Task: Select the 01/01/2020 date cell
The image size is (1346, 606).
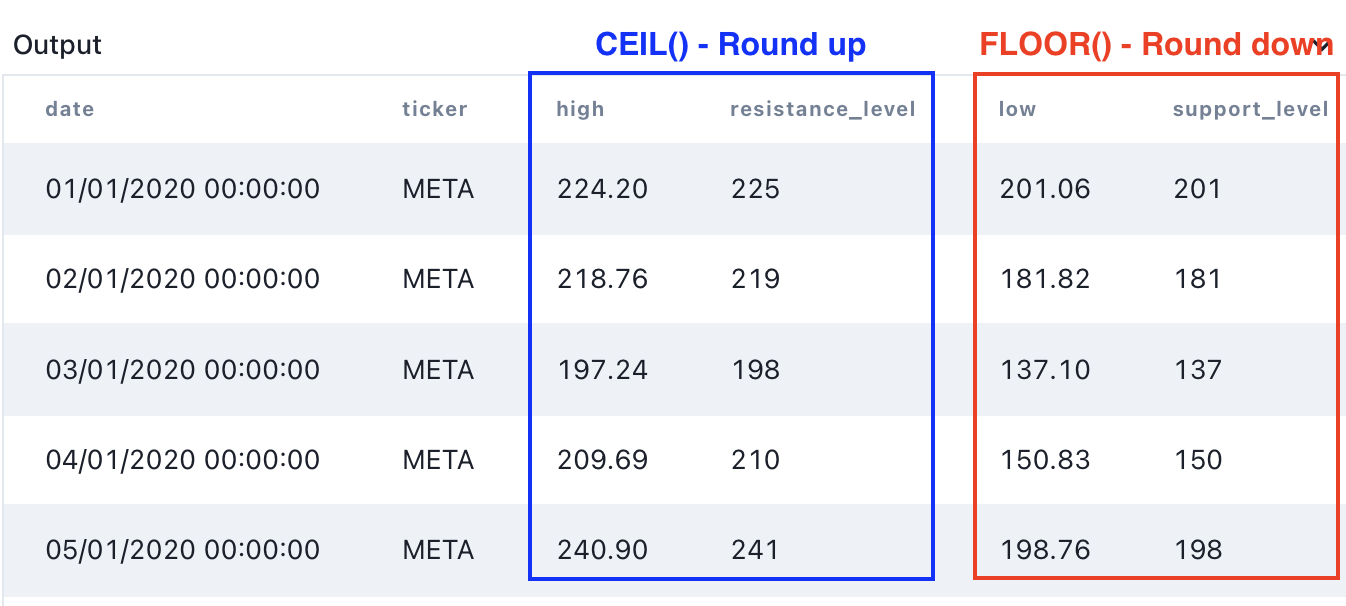Action: coord(182,188)
